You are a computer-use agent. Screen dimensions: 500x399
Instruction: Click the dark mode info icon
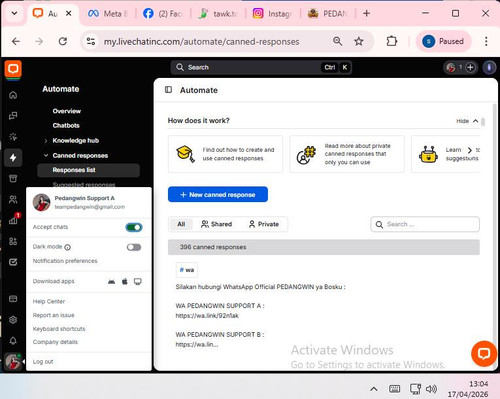tap(67, 247)
